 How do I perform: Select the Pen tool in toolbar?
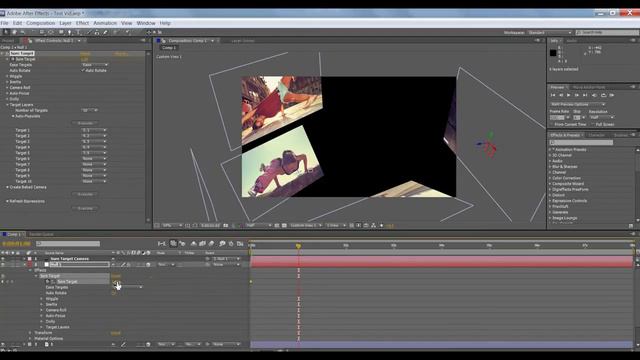click(x=69, y=32)
